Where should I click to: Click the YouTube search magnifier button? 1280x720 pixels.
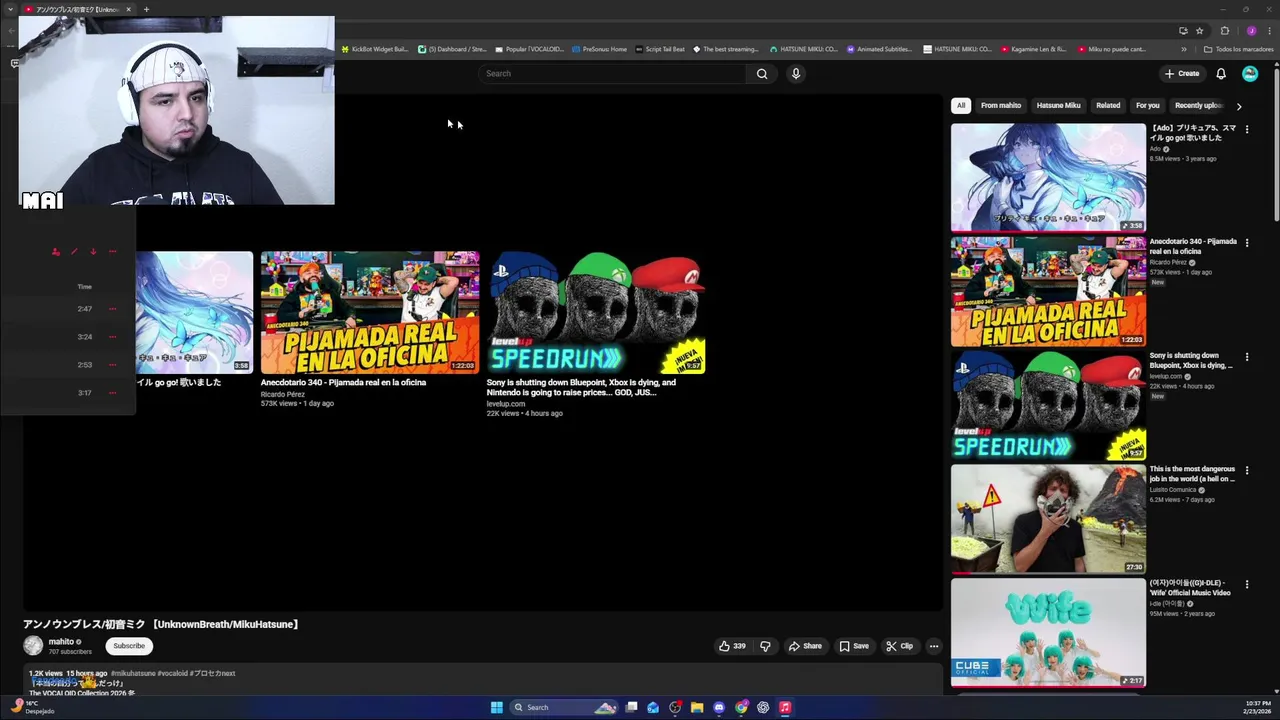tap(762, 73)
